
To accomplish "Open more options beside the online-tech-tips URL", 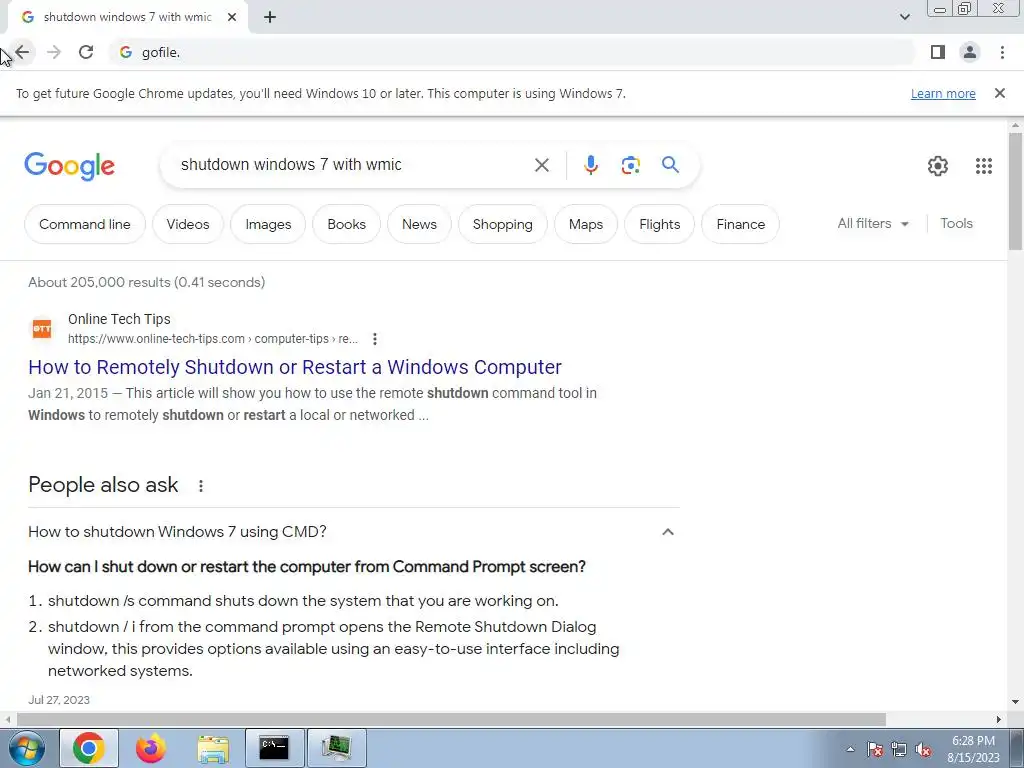I will tap(375, 339).
